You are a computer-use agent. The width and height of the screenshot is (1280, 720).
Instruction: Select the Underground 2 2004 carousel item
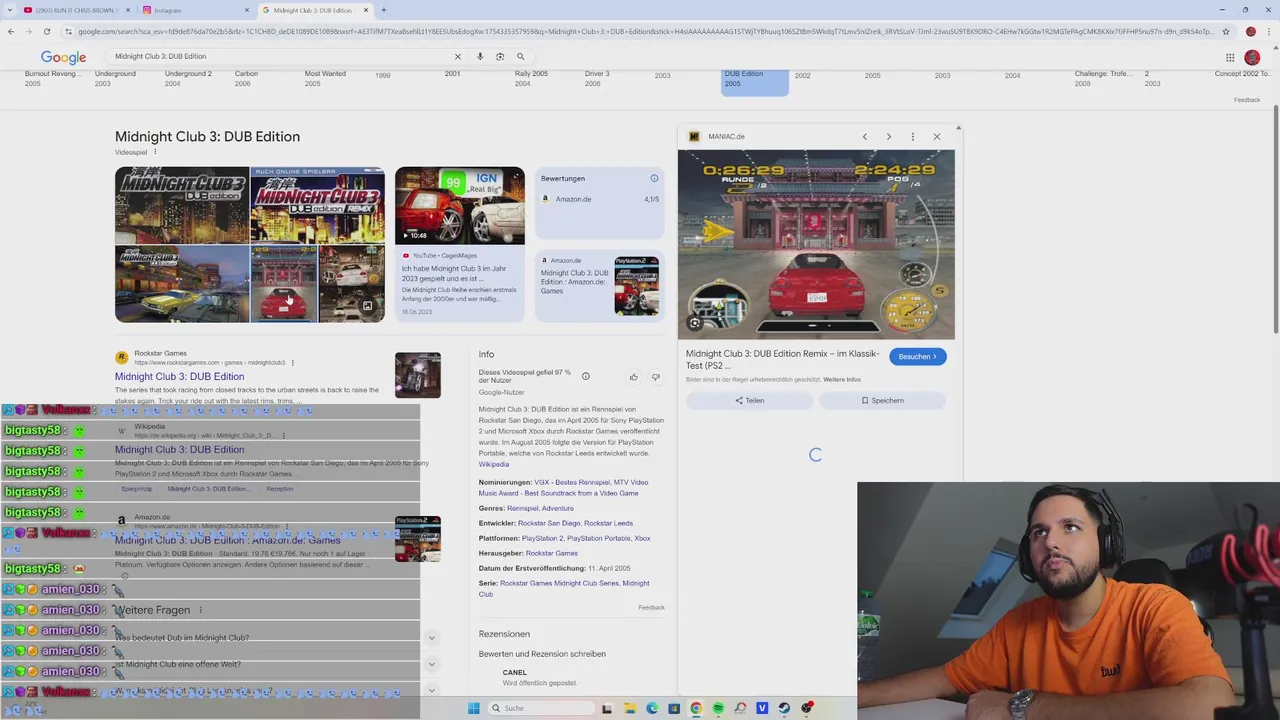188,78
